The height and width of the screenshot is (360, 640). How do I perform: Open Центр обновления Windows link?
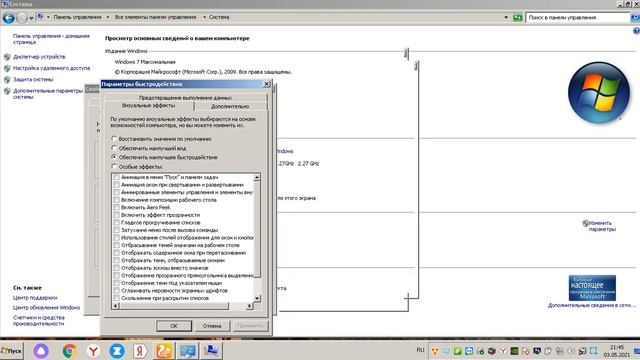pyautogui.click(x=47, y=307)
